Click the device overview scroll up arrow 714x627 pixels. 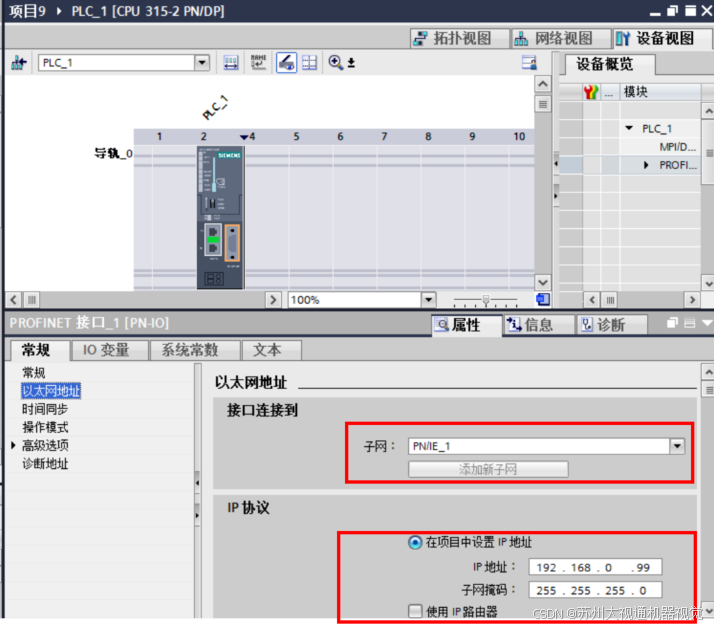[708, 111]
